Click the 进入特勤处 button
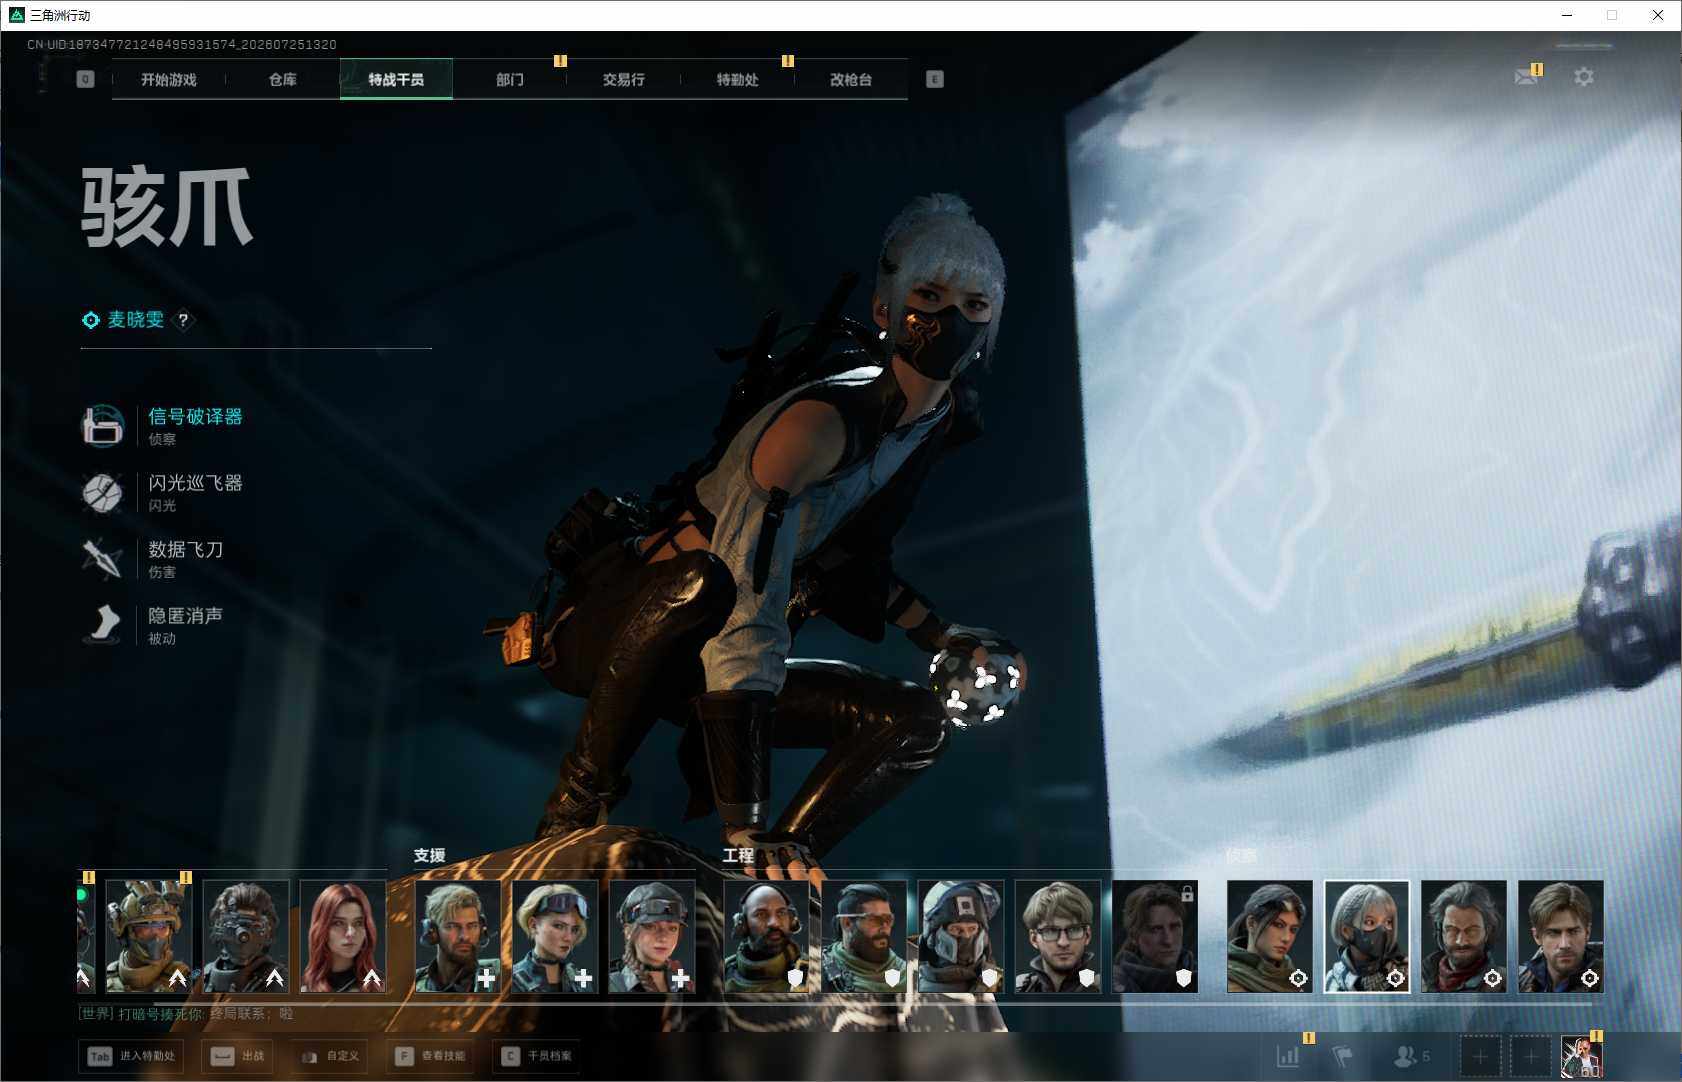1682x1082 pixels. [x=132, y=1056]
